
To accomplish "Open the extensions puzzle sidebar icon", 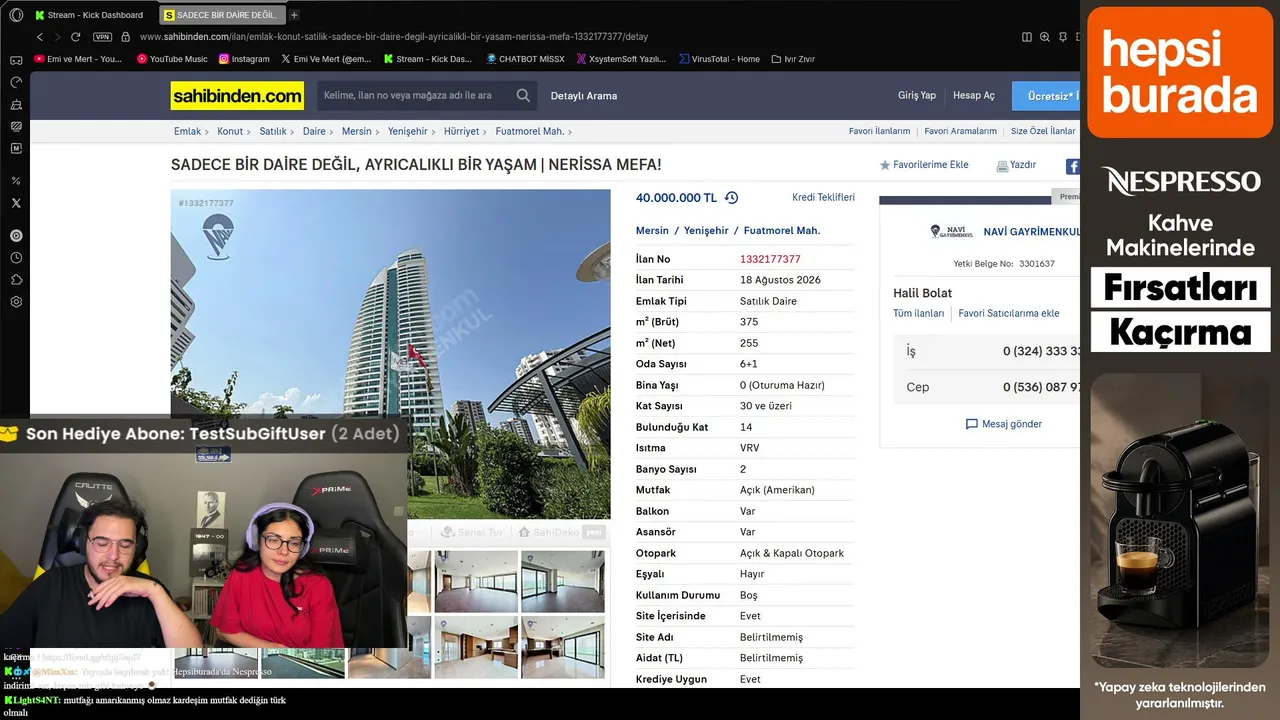I will (x=16, y=280).
